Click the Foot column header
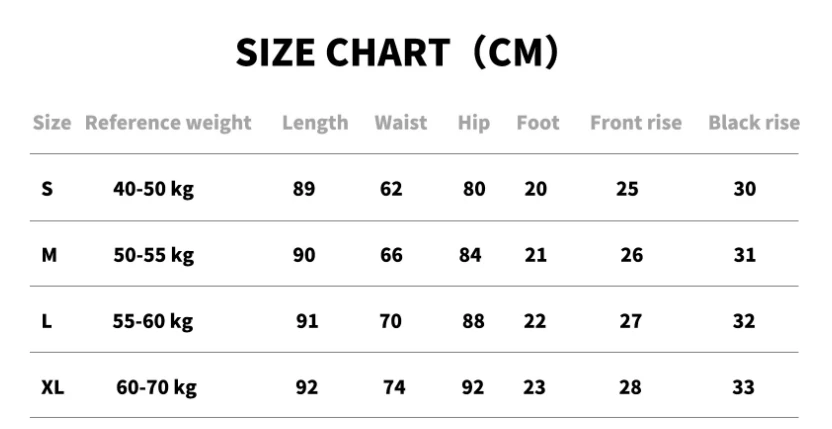Viewport: 832px width, 429px height. click(x=537, y=123)
